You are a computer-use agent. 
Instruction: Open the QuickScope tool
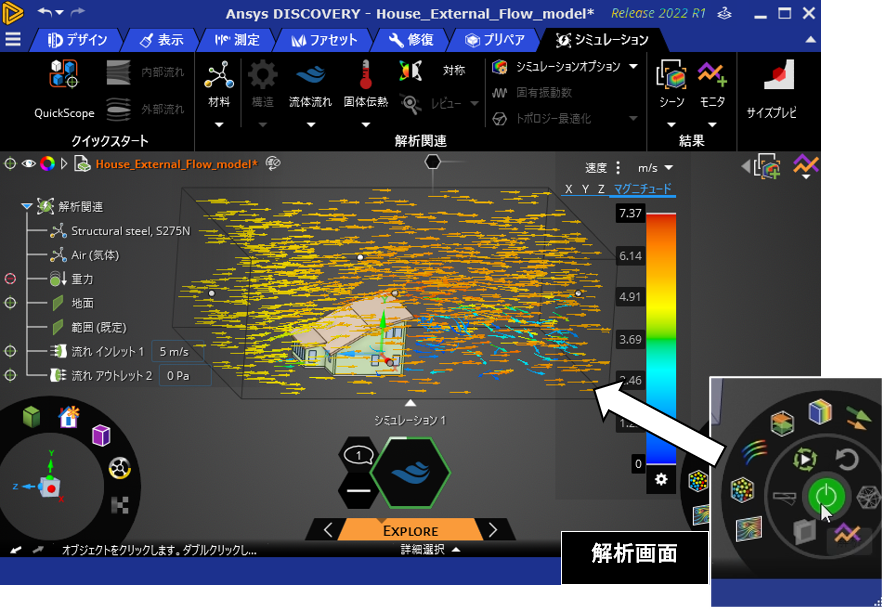pyautogui.click(x=64, y=89)
